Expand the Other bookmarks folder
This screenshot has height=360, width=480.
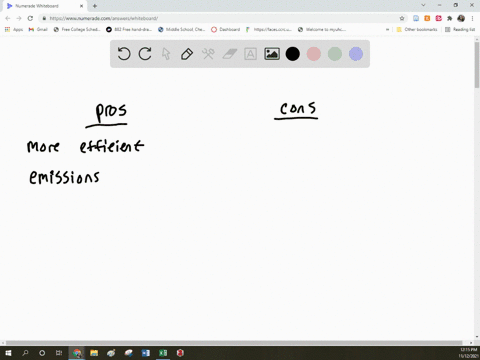pos(417,29)
